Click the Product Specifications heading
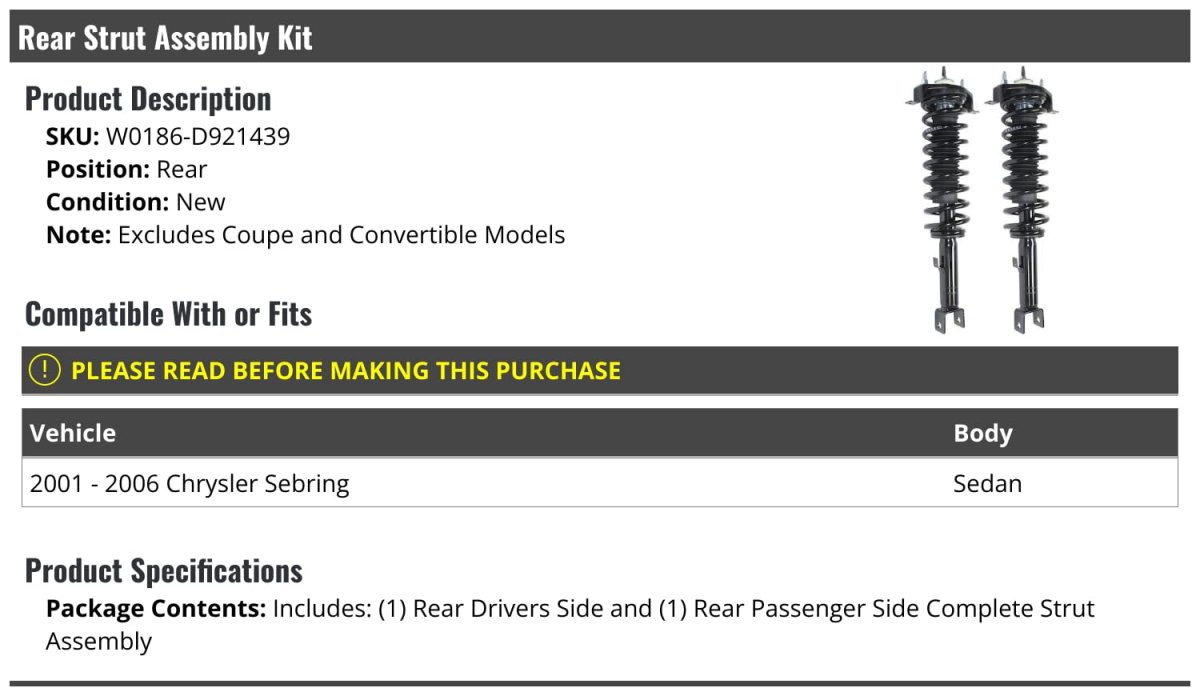This screenshot has height=696, width=1200. point(164,571)
